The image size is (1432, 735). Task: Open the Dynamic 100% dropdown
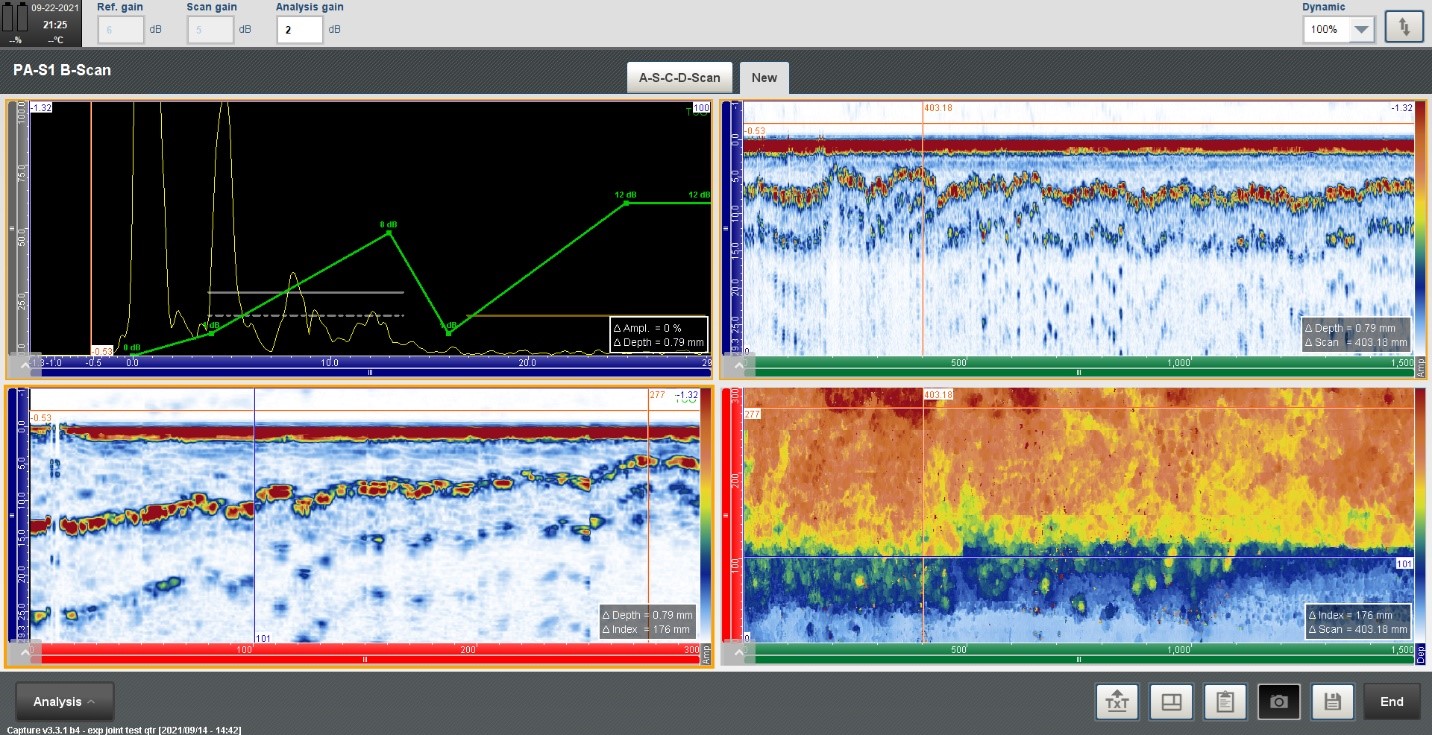tap(1339, 30)
